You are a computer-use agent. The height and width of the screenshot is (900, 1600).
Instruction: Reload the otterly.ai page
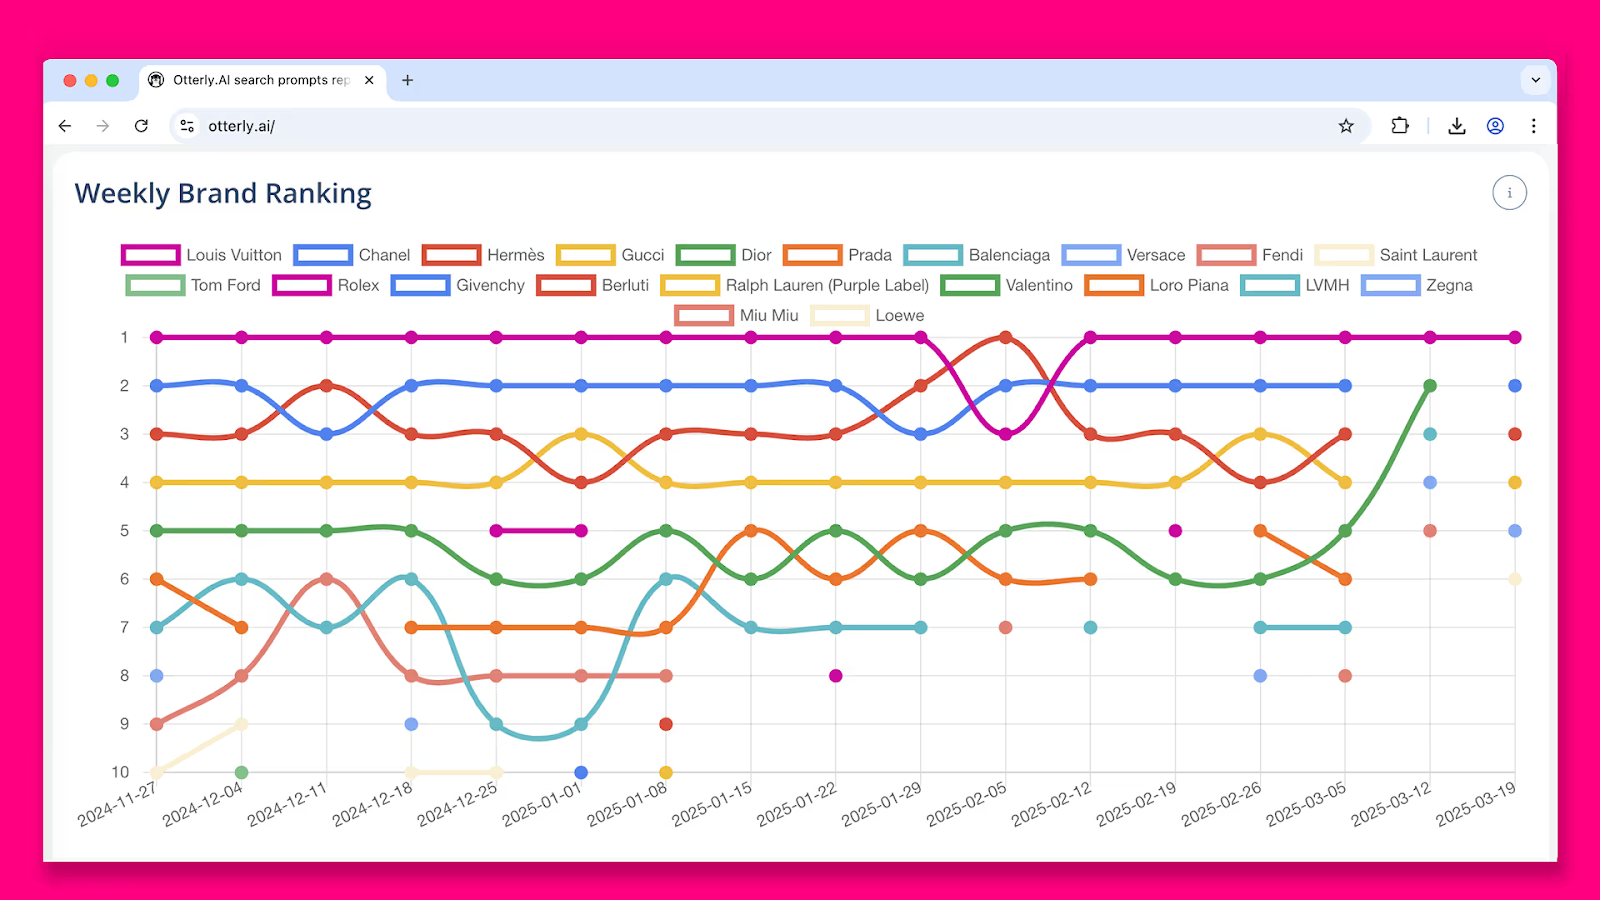141,126
